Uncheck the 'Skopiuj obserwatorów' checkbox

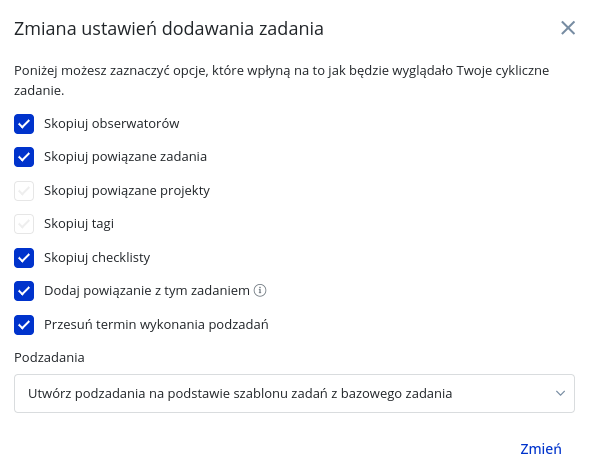(x=24, y=124)
